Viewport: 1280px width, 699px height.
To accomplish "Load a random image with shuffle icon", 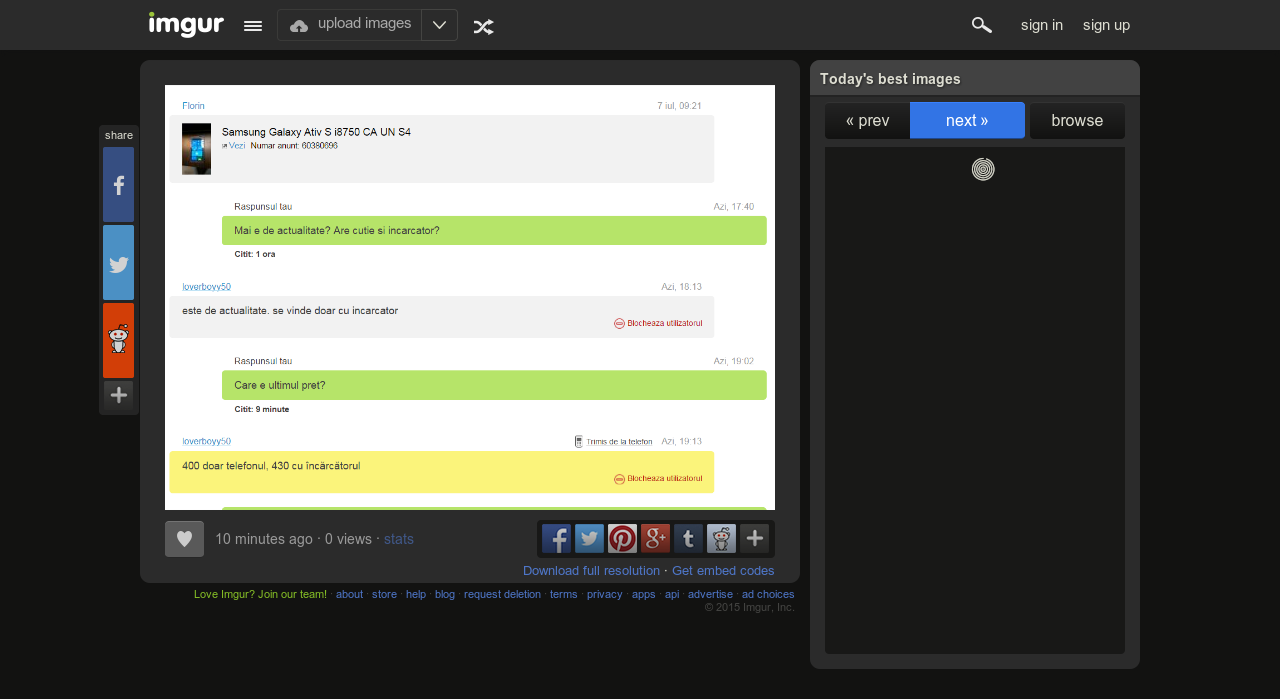I will point(483,27).
